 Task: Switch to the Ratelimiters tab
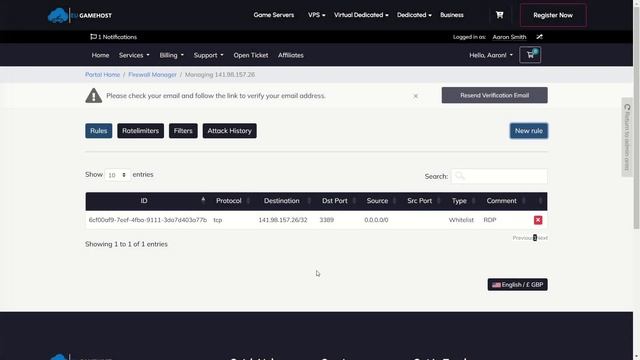coord(140,131)
